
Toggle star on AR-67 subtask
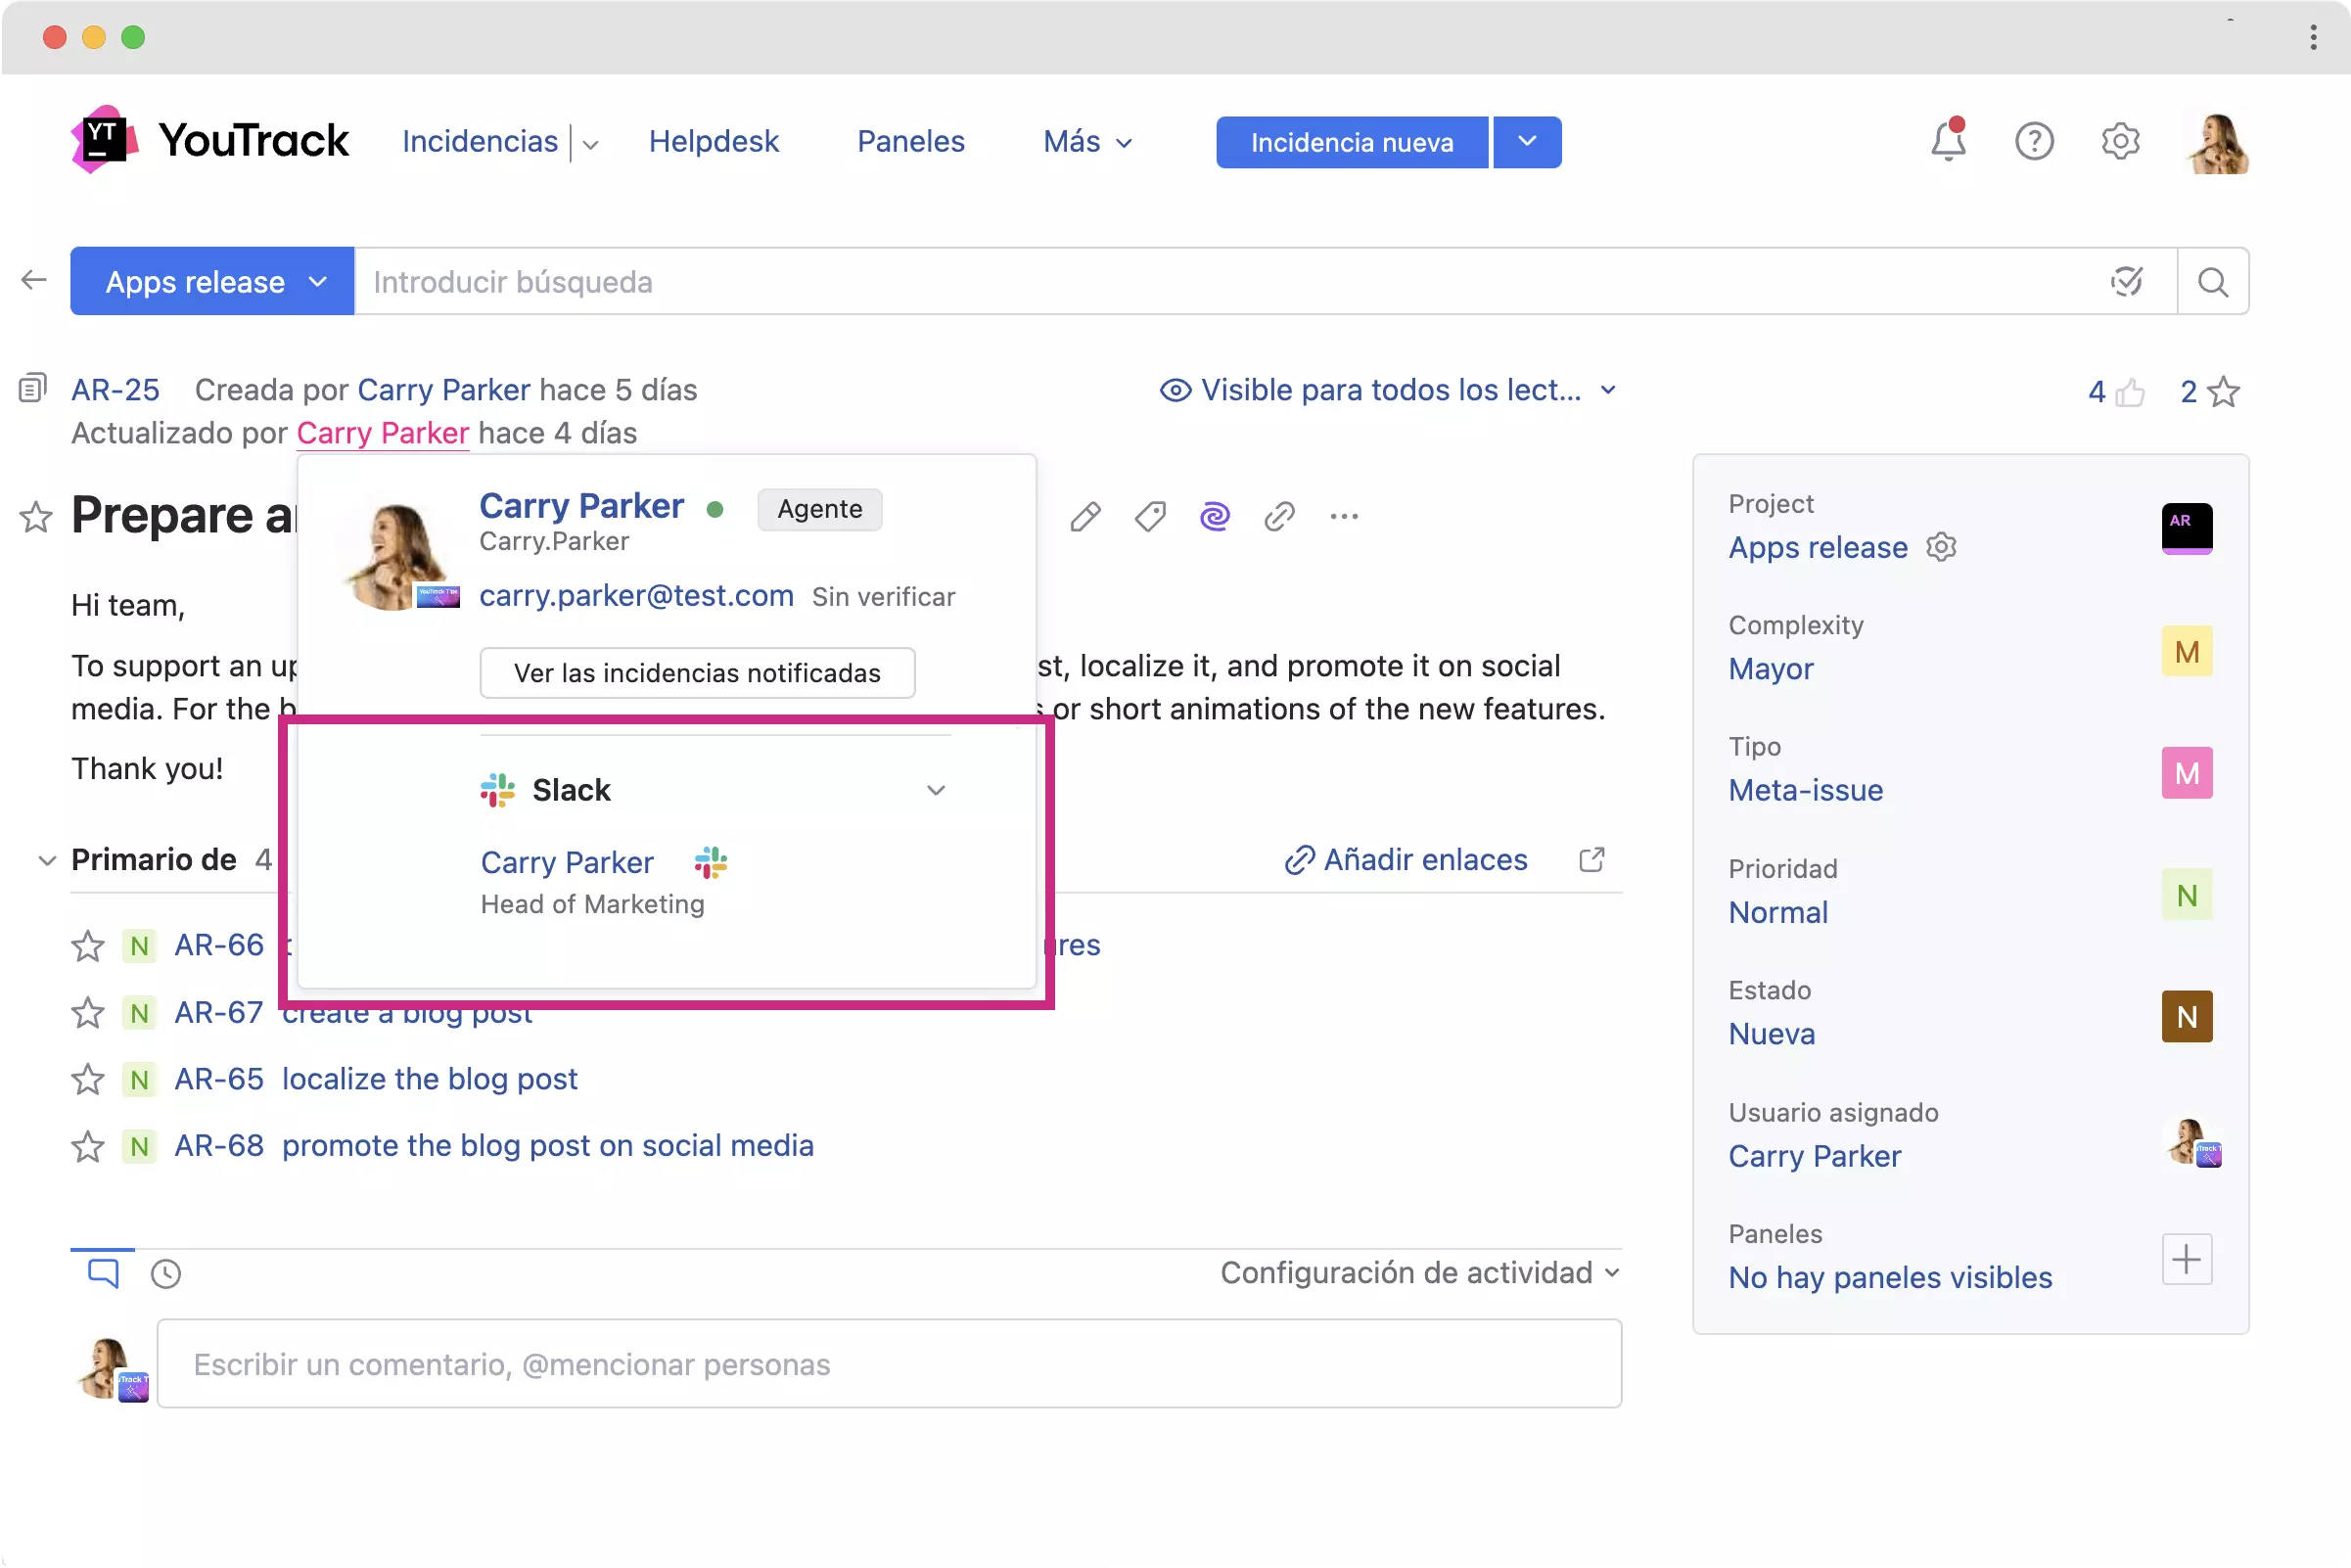[88, 1013]
